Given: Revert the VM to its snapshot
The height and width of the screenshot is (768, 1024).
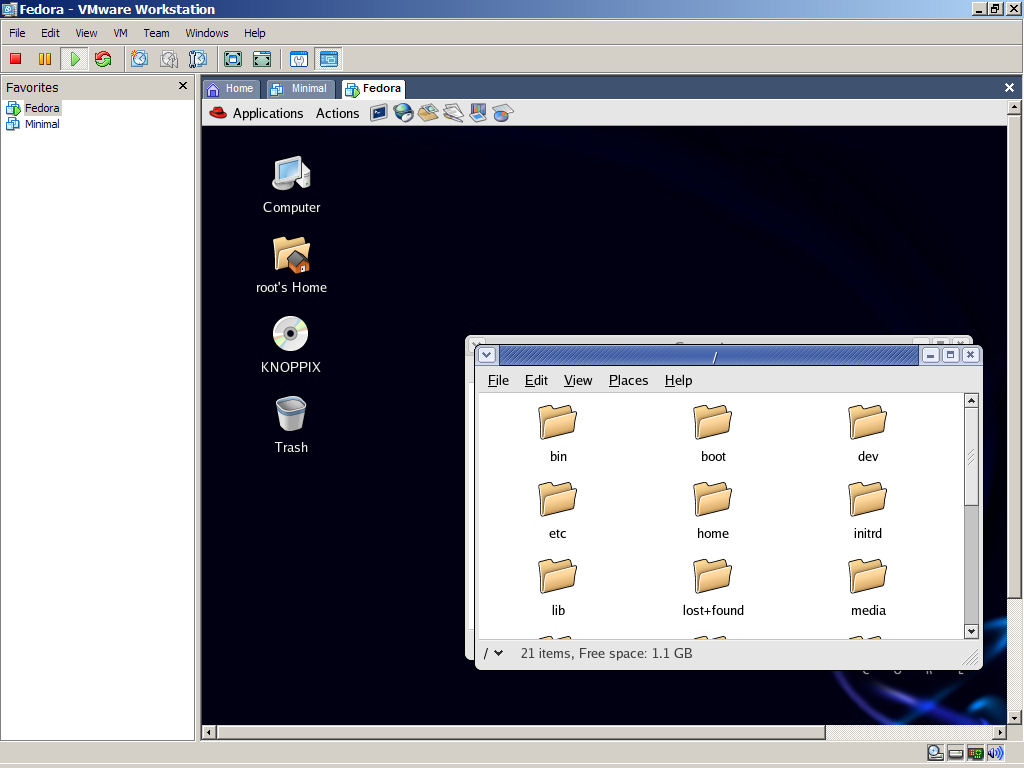Looking at the screenshot, I should 168,59.
